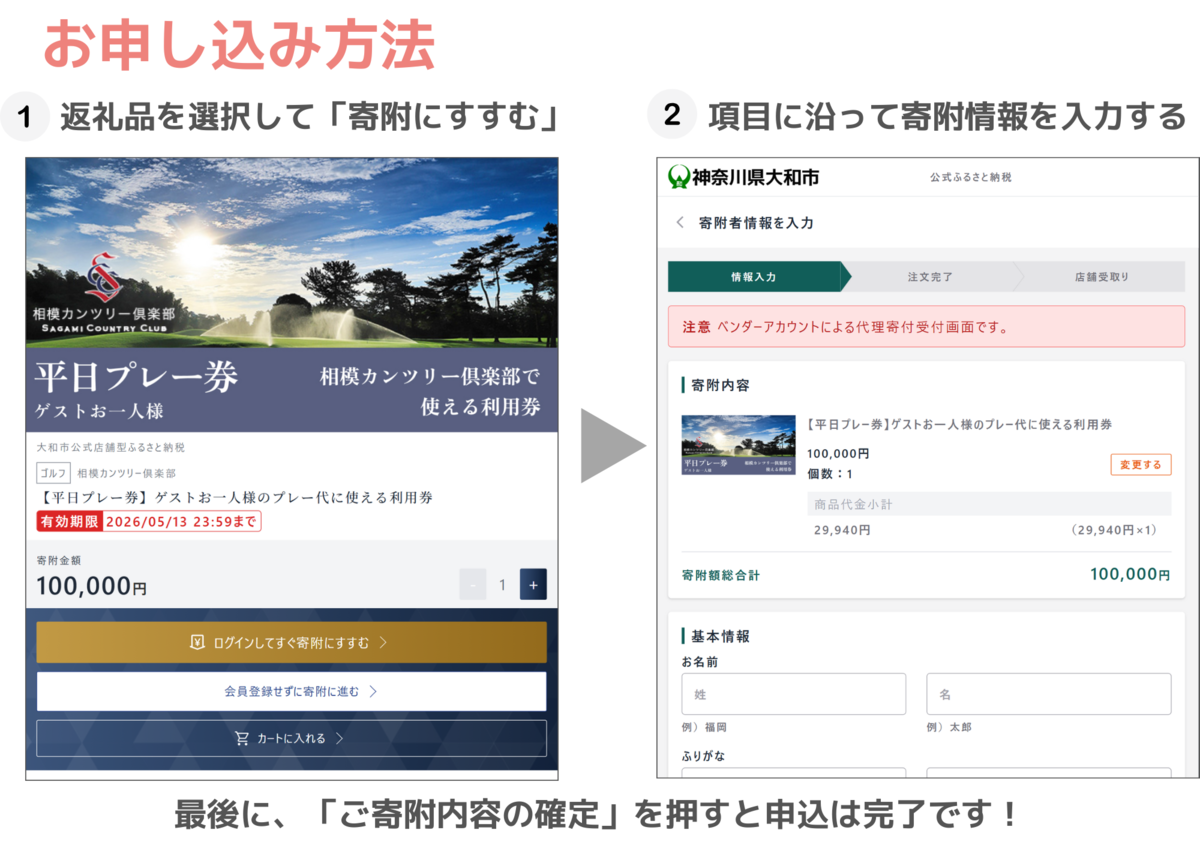Screen dimensions: 1200x848
Task: Click the 平日プレー券 thumbnail in 寄附内容
Action: [724, 445]
